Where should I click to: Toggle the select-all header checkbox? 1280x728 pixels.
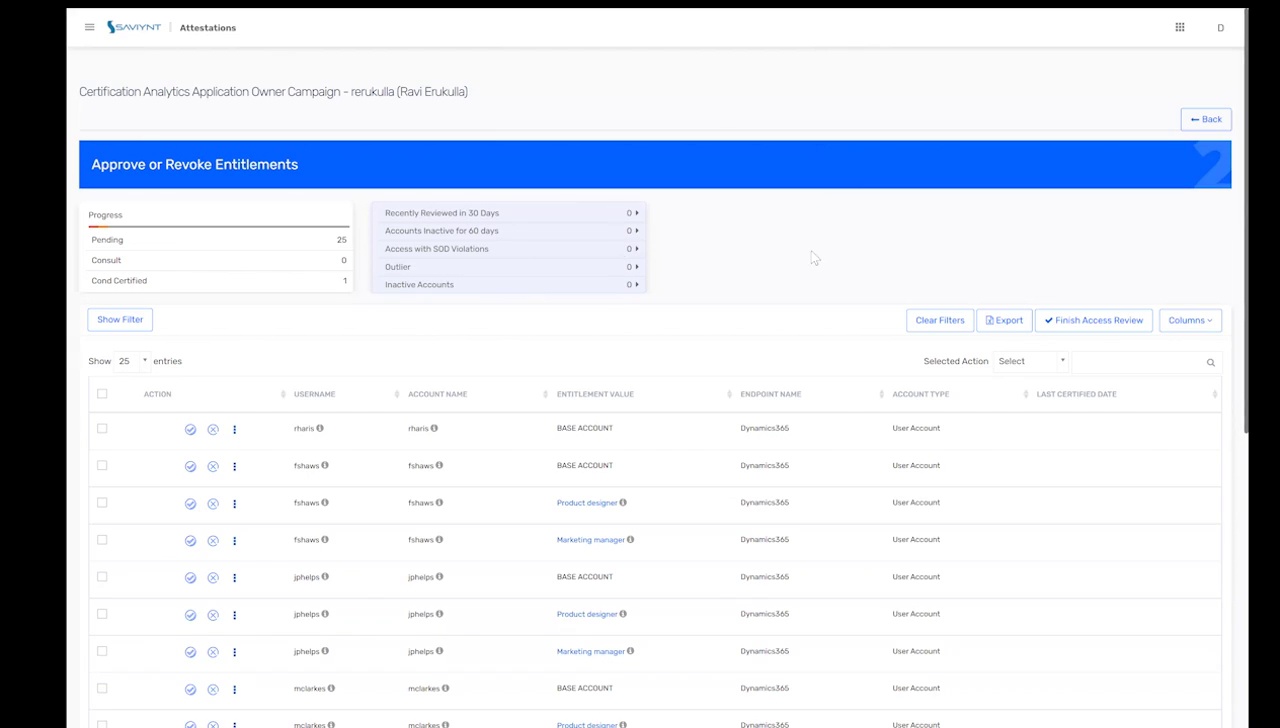point(102,394)
